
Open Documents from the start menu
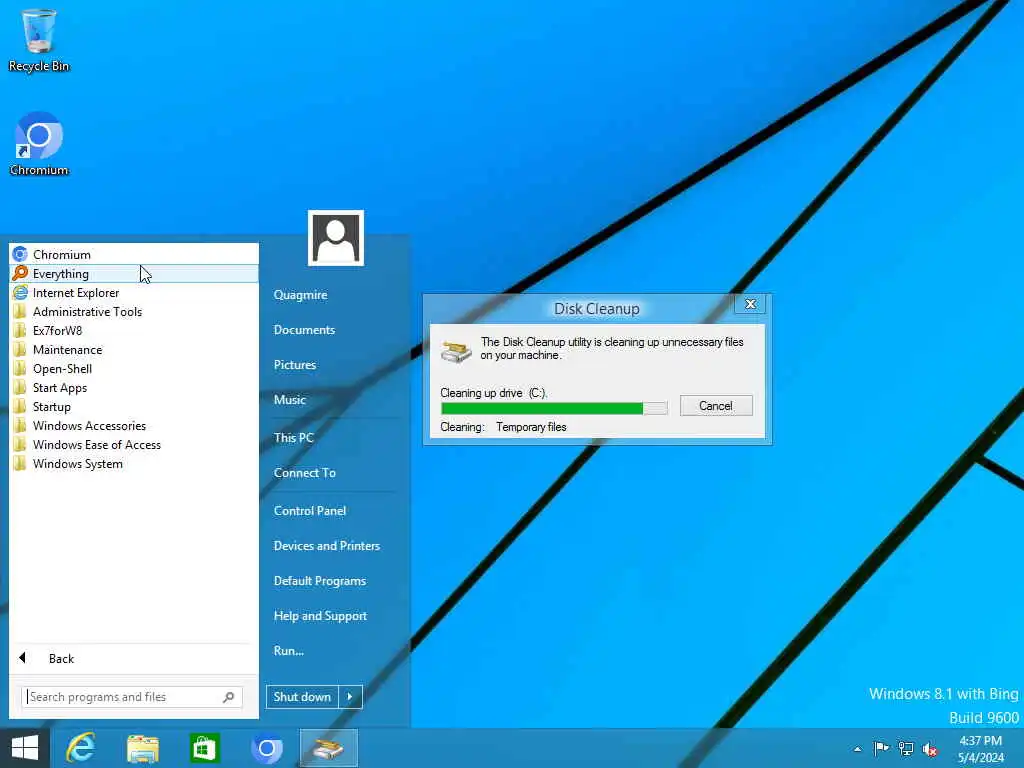click(304, 330)
